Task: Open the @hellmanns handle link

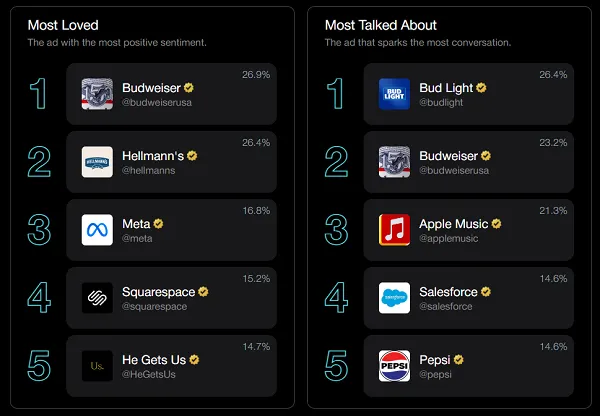Action: (146, 171)
